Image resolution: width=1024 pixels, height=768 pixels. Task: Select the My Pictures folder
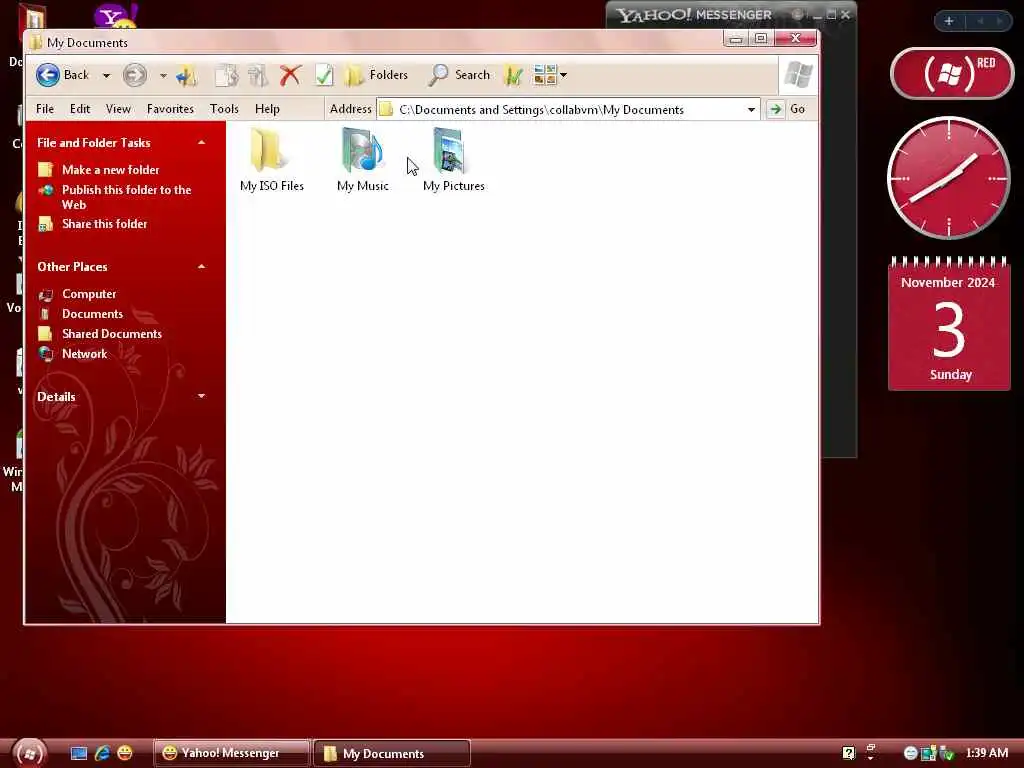click(x=453, y=160)
